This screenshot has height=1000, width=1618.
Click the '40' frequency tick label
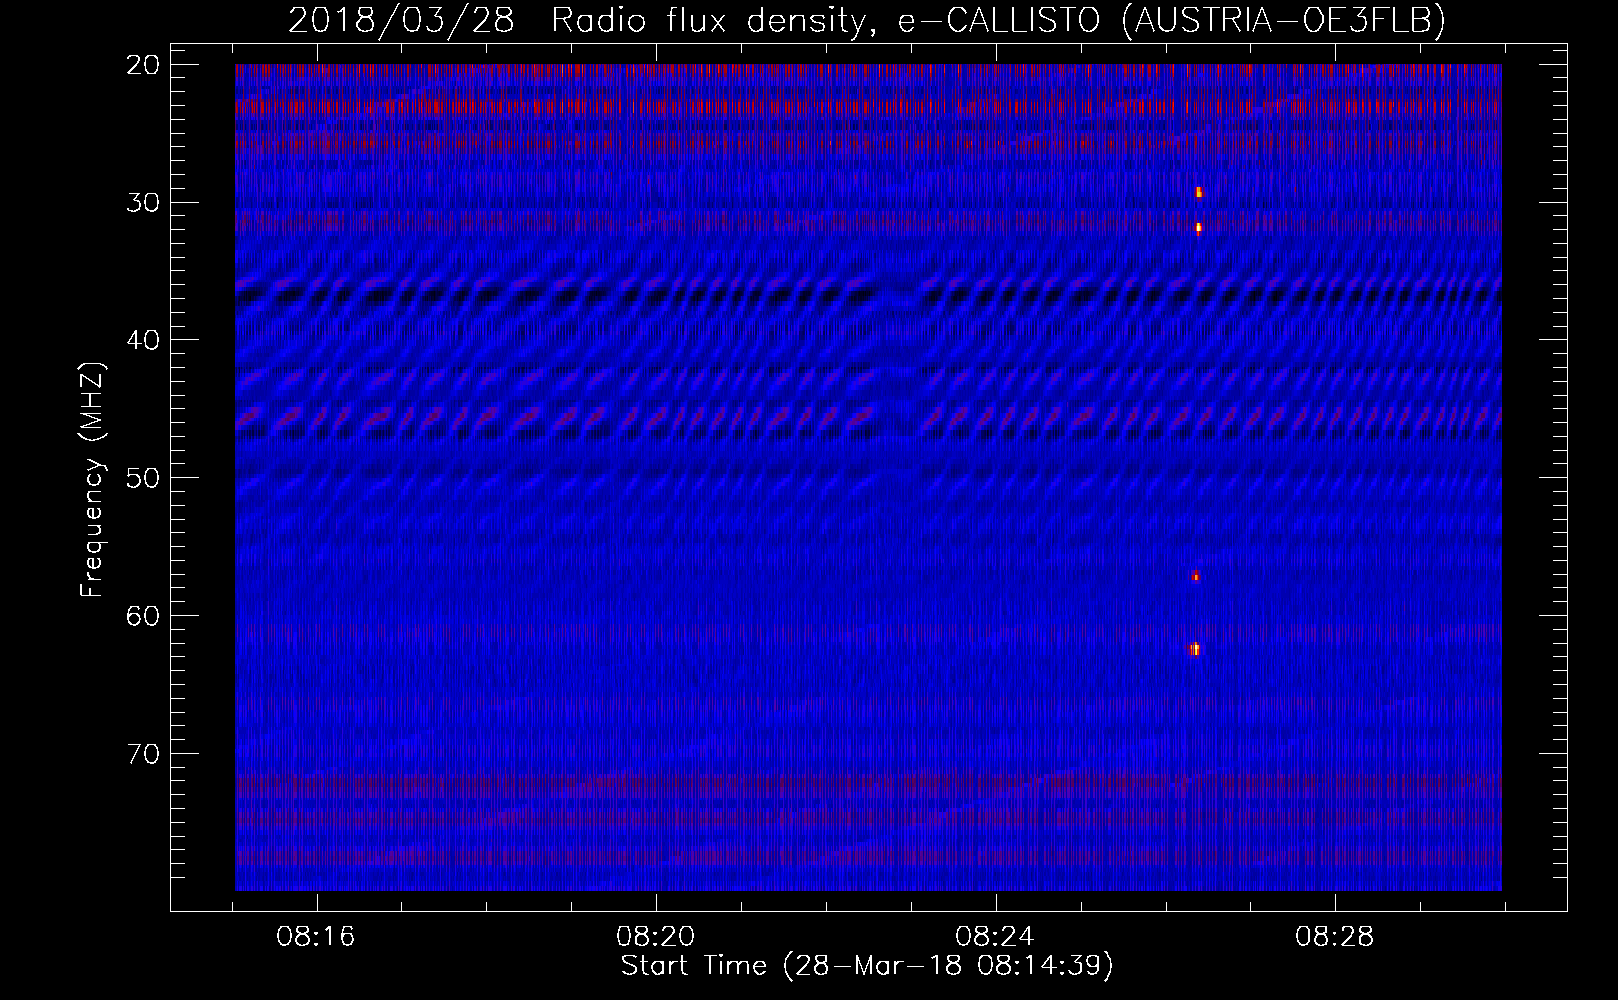[143, 340]
